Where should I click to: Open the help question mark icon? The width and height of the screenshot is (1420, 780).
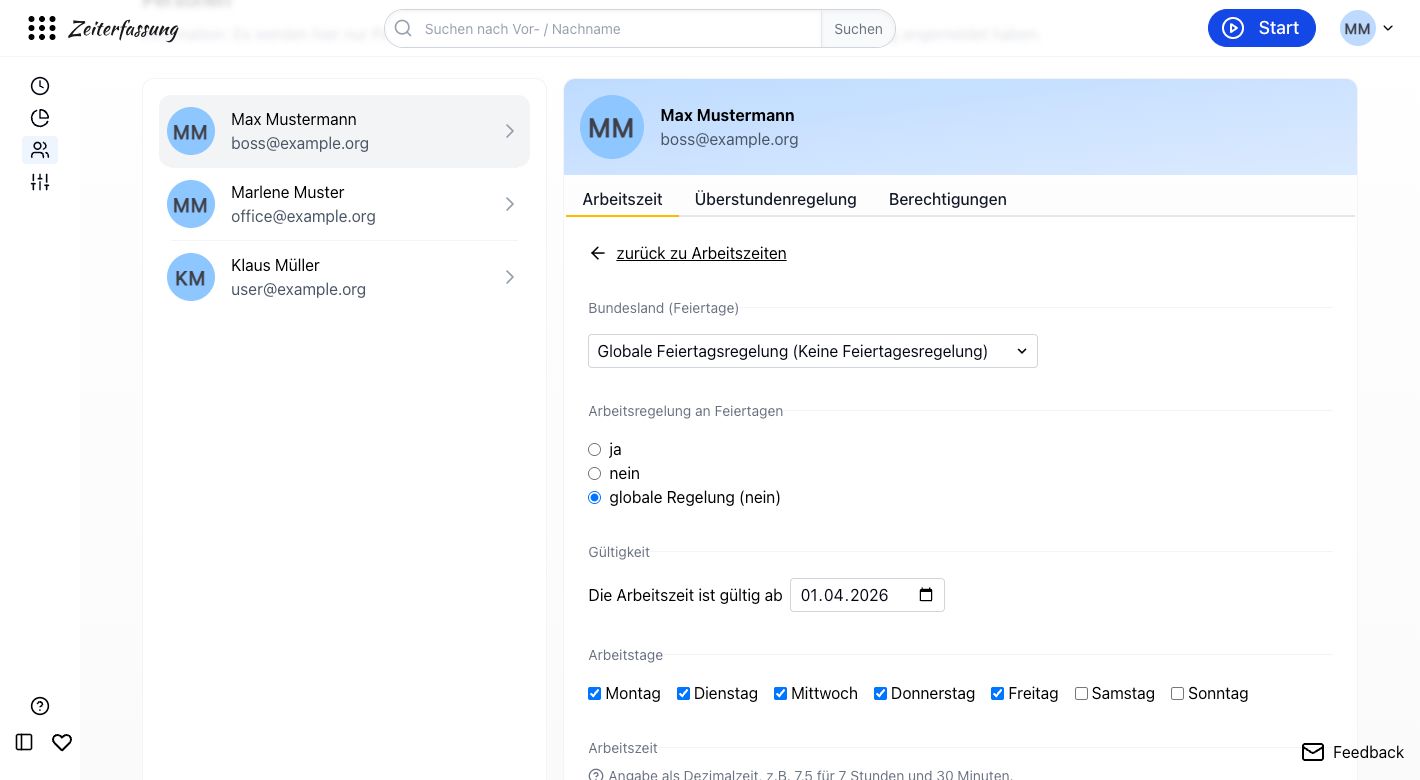[x=40, y=706]
